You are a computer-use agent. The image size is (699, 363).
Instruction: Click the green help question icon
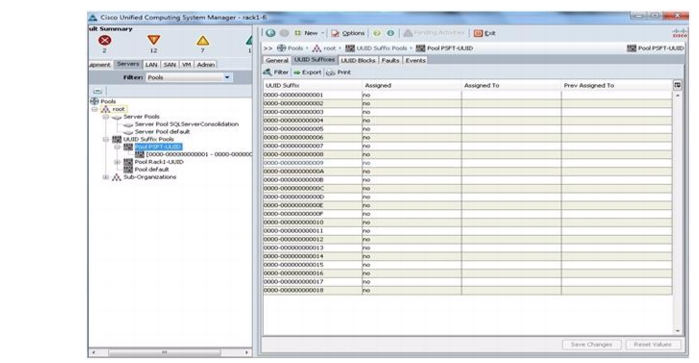pyautogui.click(x=377, y=33)
